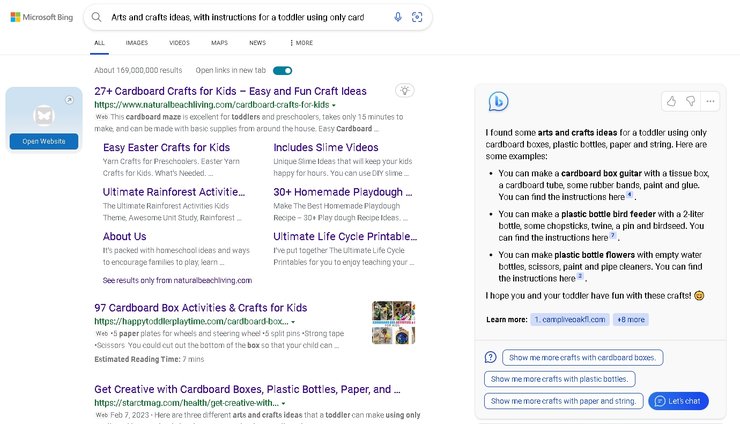This screenshot has width=740, height=424.
Task: Open 27+ Cardboard Crafts for Kids result
Action: [x=230, y=91]
